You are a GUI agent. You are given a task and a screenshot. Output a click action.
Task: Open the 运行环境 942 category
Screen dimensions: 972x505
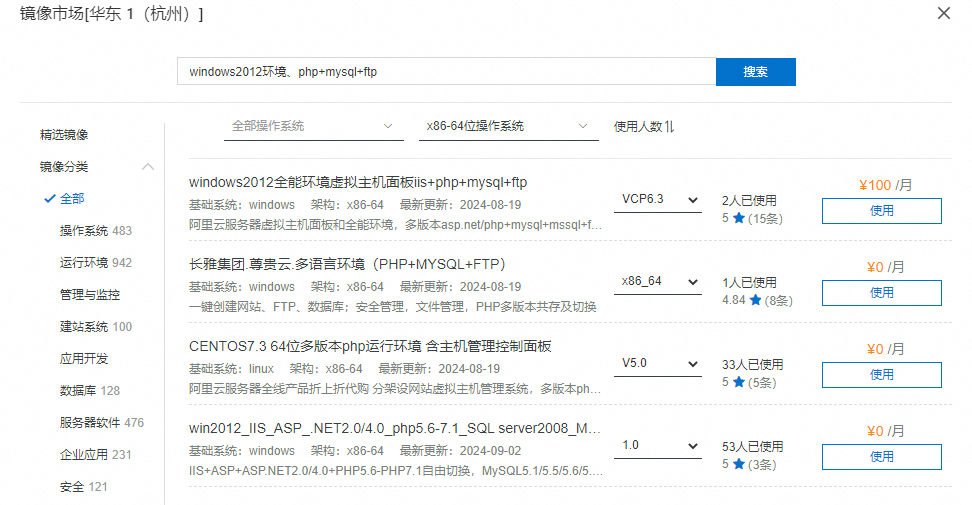95,262
